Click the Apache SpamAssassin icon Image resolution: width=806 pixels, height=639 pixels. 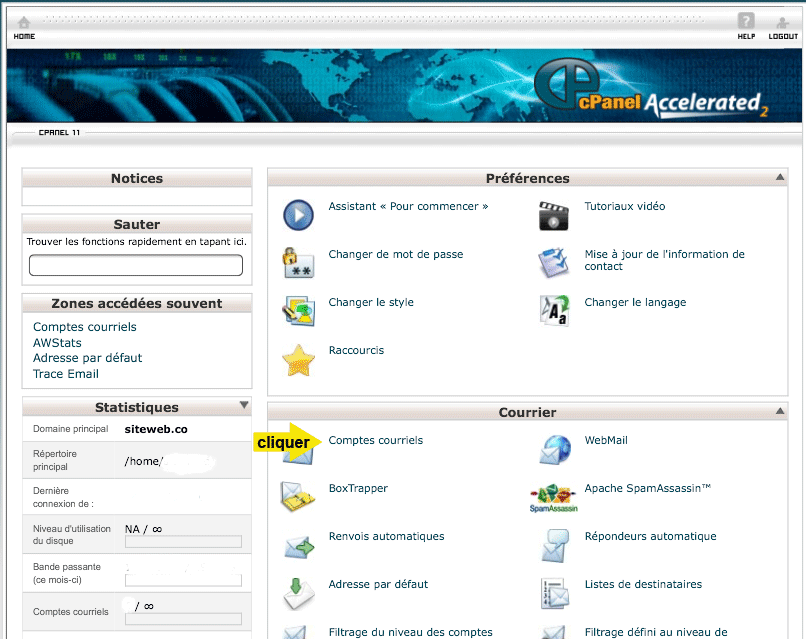coord(553,498)
